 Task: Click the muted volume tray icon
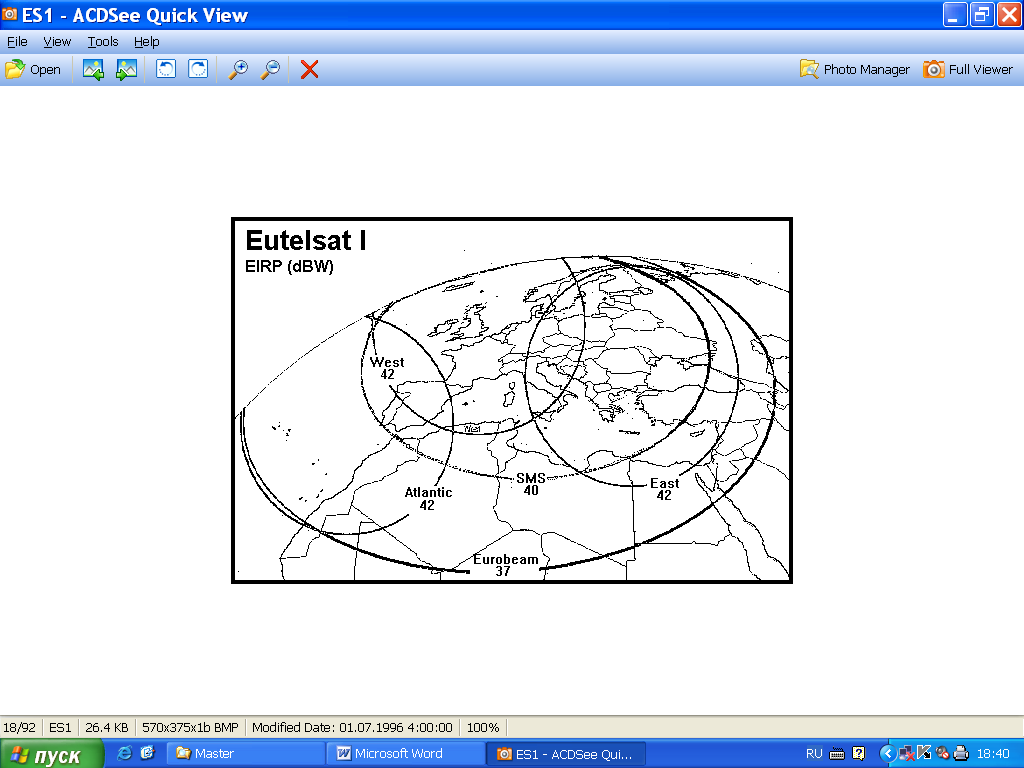click(942, 754)
